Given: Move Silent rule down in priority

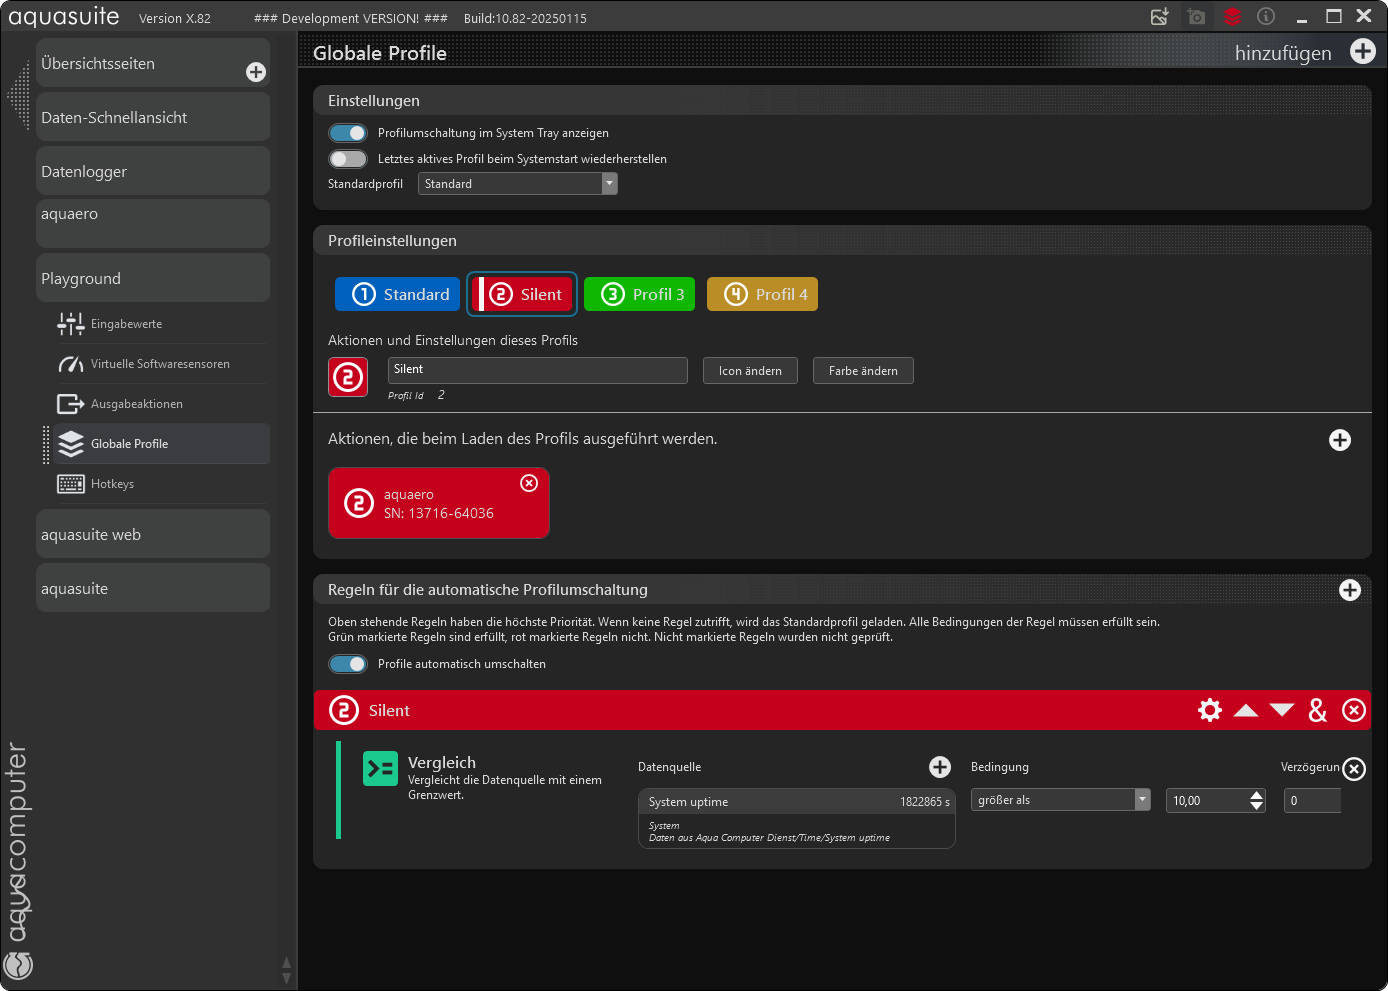Looking at the screenshot, I should [x=1282, y=710].
